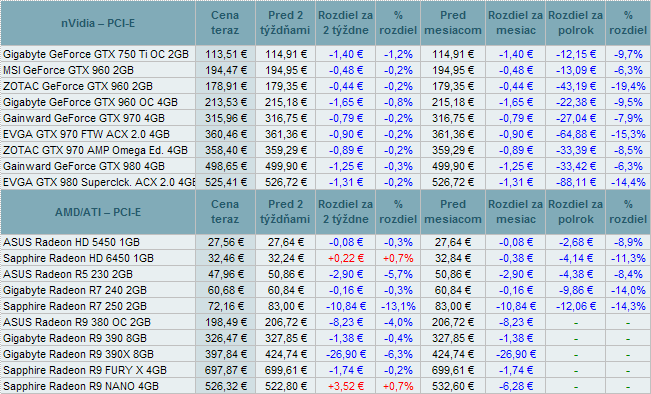Click the red +0,22 € difference value
This screenshot has height=394, width=651.
(x=345, y=258)
